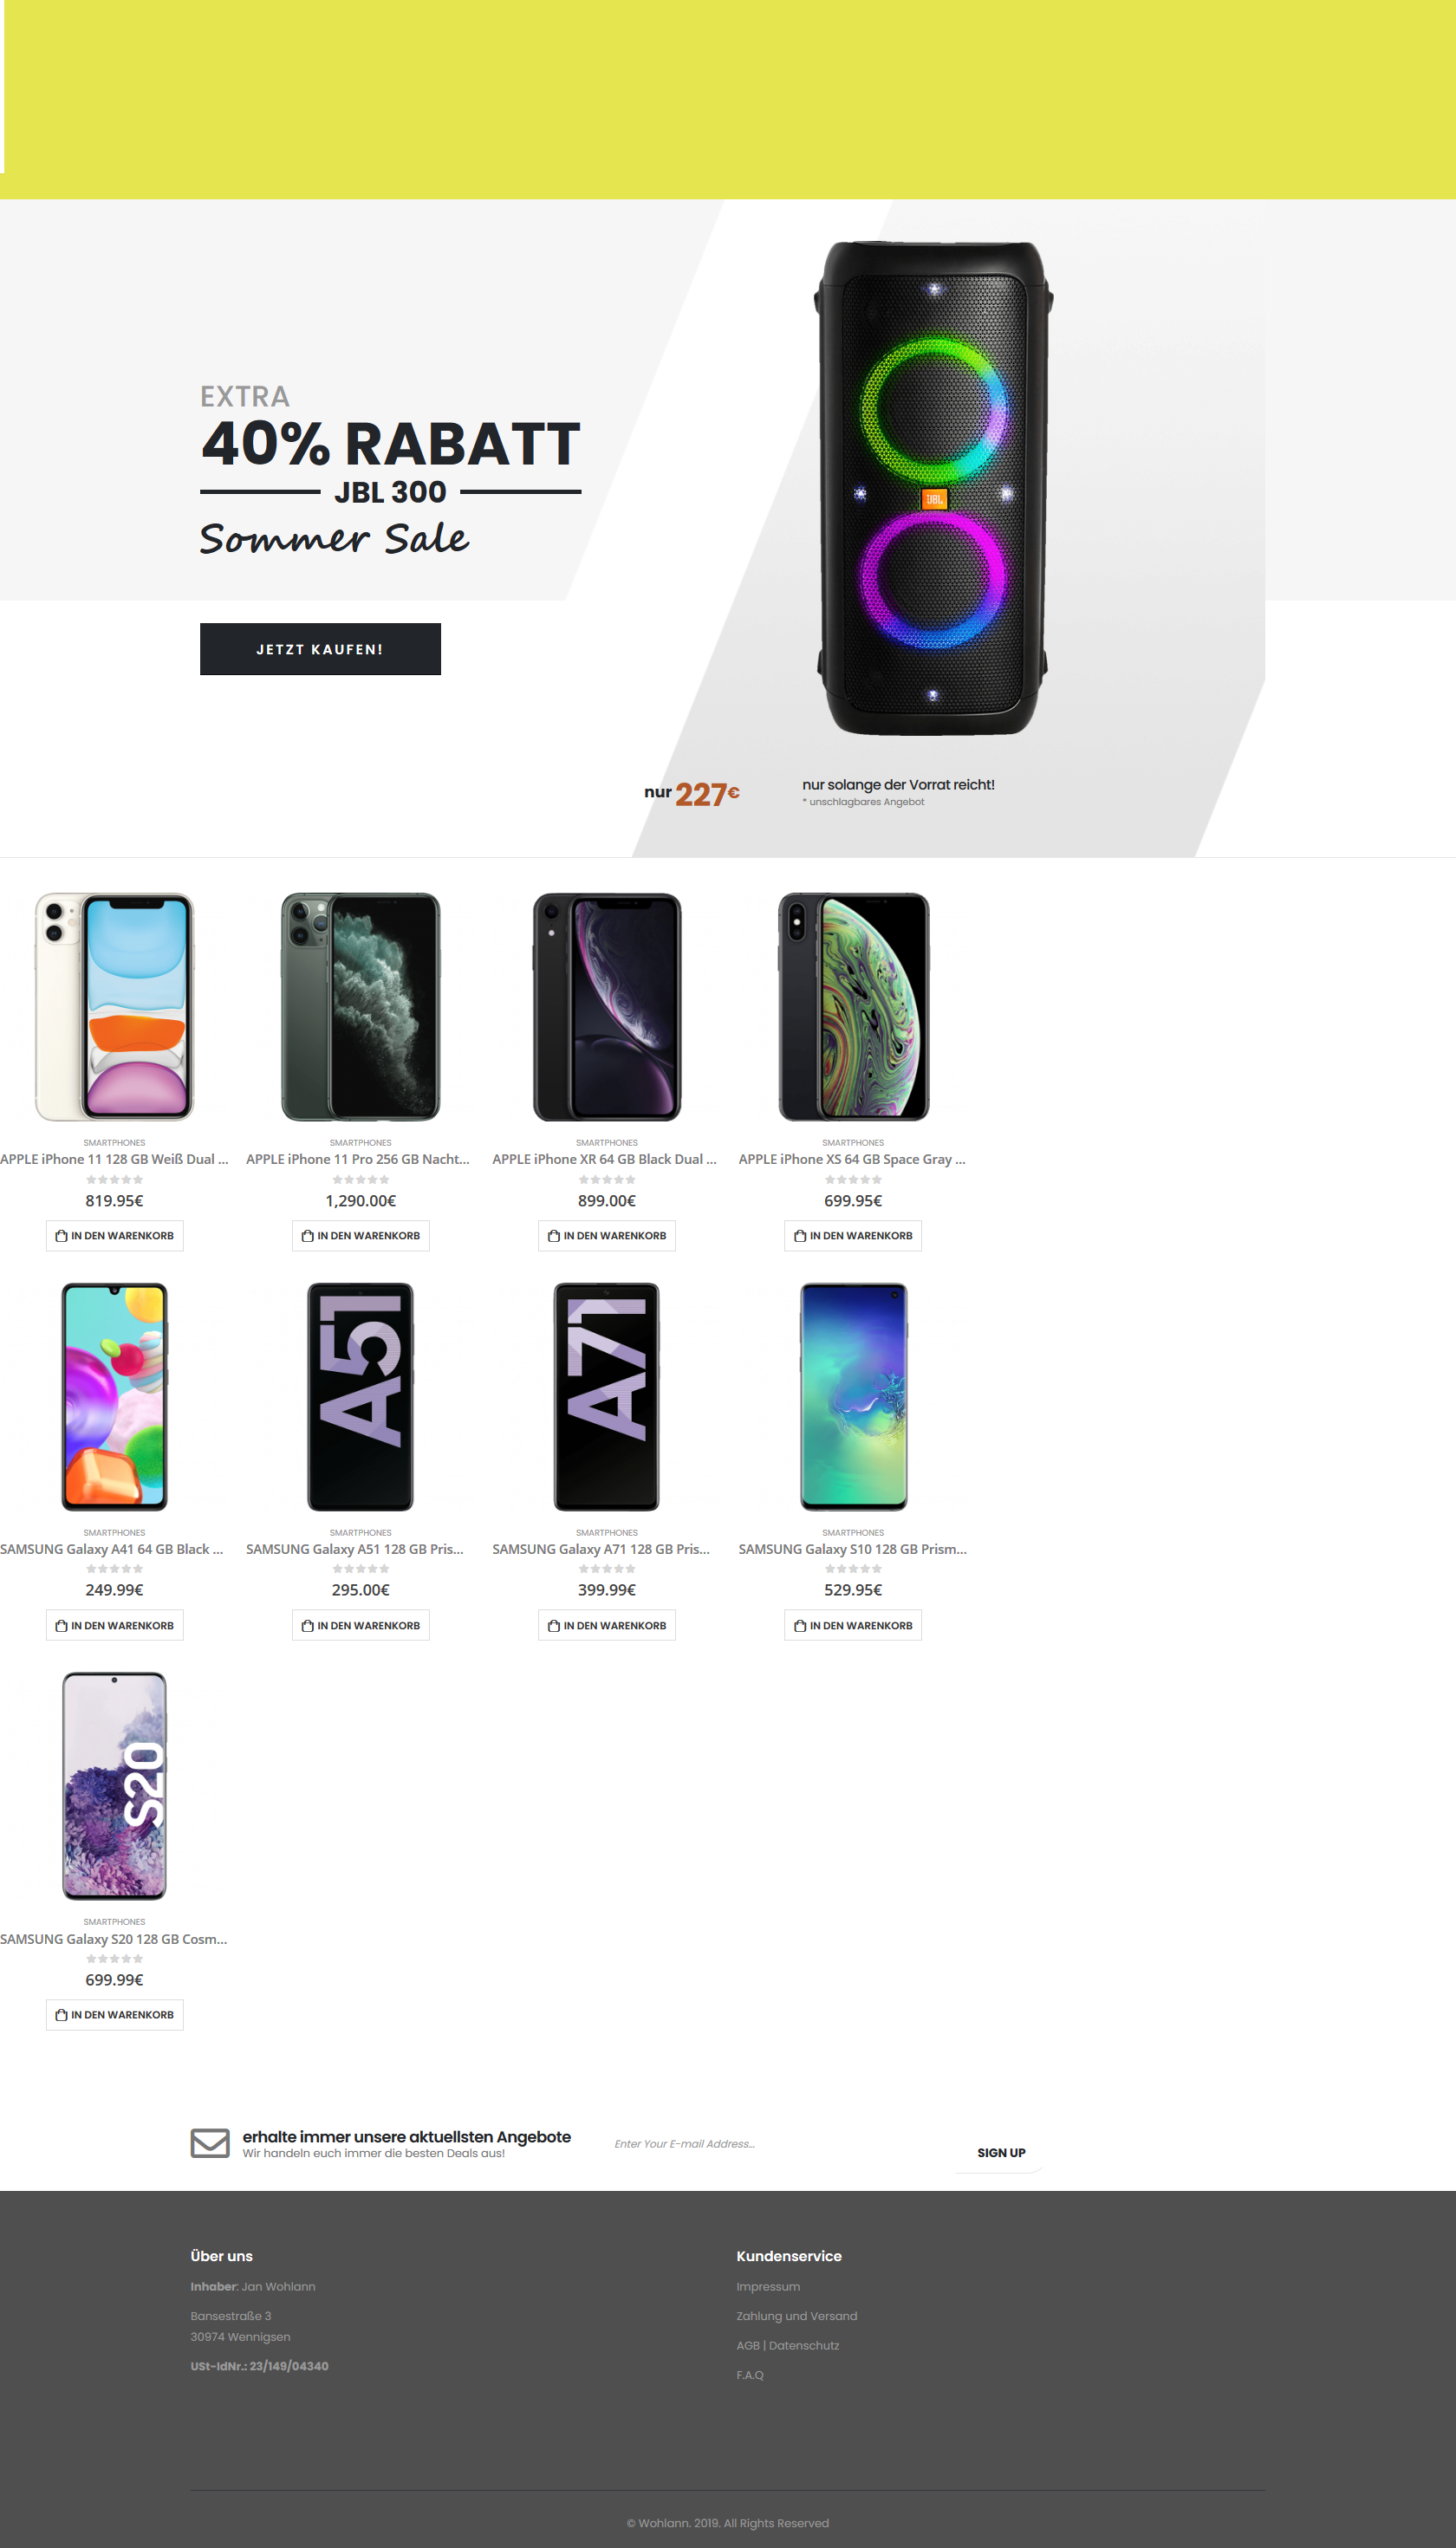Click the SIGN UP newsletter button
The width and height of the screenshot is (1456, 2548).
click(1001, 2153)
